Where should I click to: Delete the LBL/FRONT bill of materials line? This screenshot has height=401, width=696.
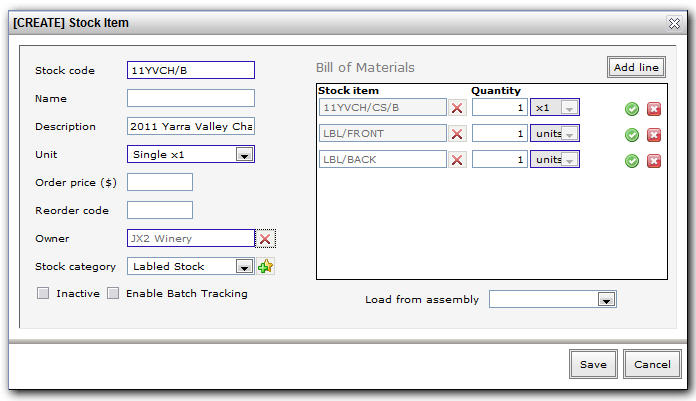tap(654, 135)
